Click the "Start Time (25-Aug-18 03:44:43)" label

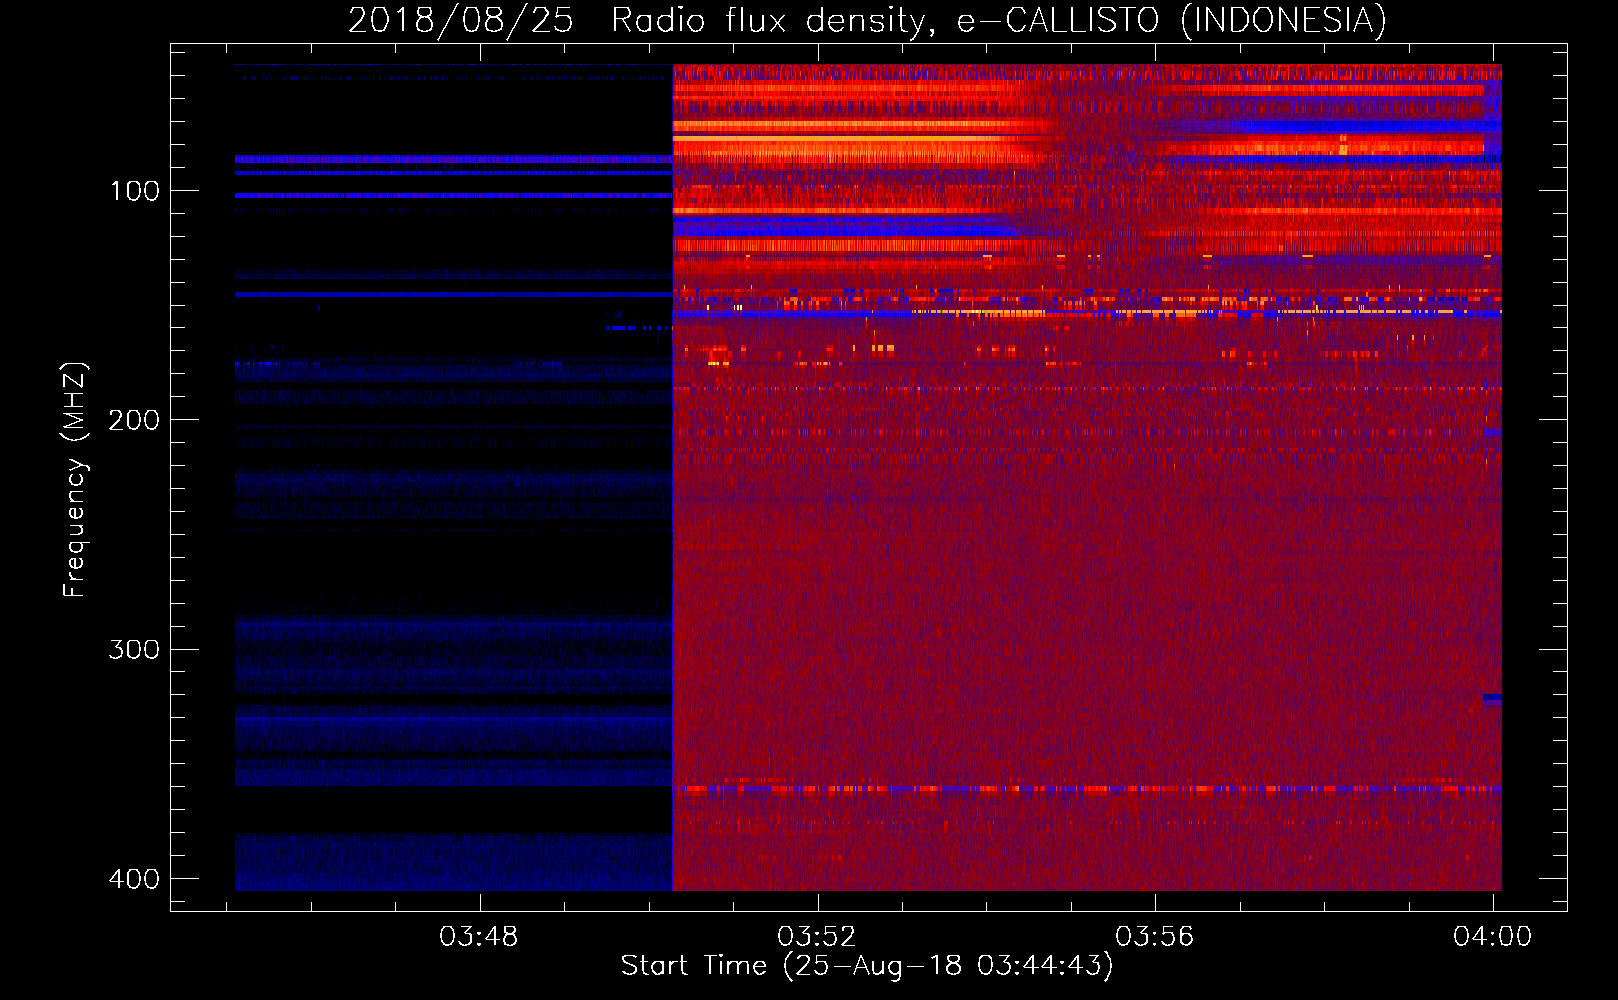[x=867, y=966]
